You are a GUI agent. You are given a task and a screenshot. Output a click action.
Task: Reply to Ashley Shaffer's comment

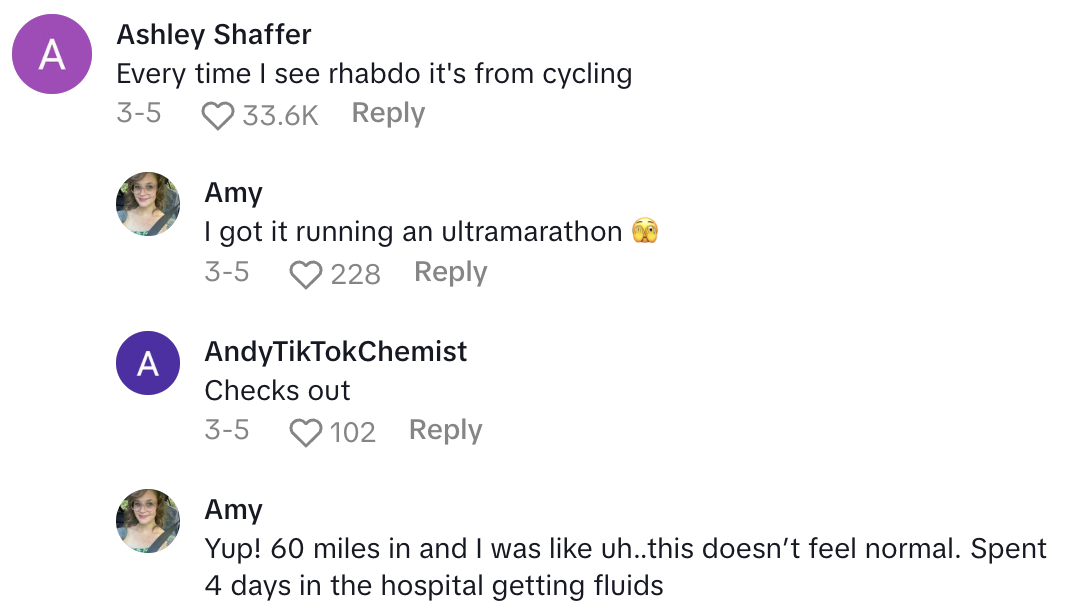[x=388, y=114]
